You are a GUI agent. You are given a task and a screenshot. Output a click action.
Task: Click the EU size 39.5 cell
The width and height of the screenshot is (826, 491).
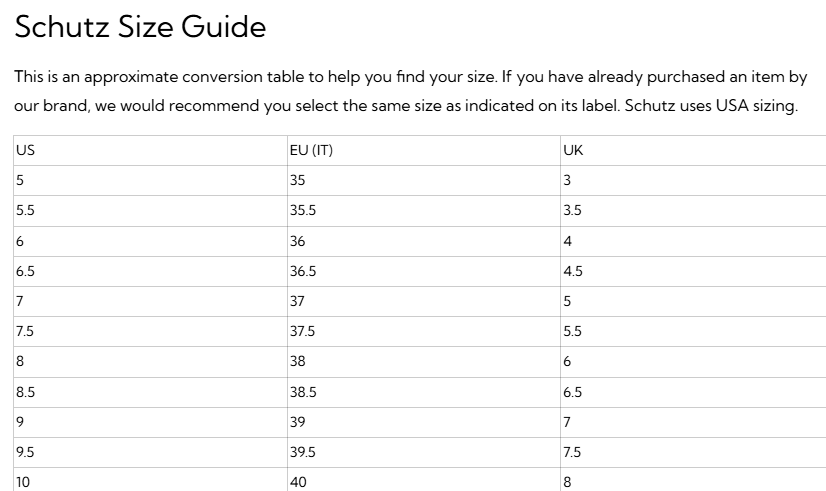pos(424,452)
